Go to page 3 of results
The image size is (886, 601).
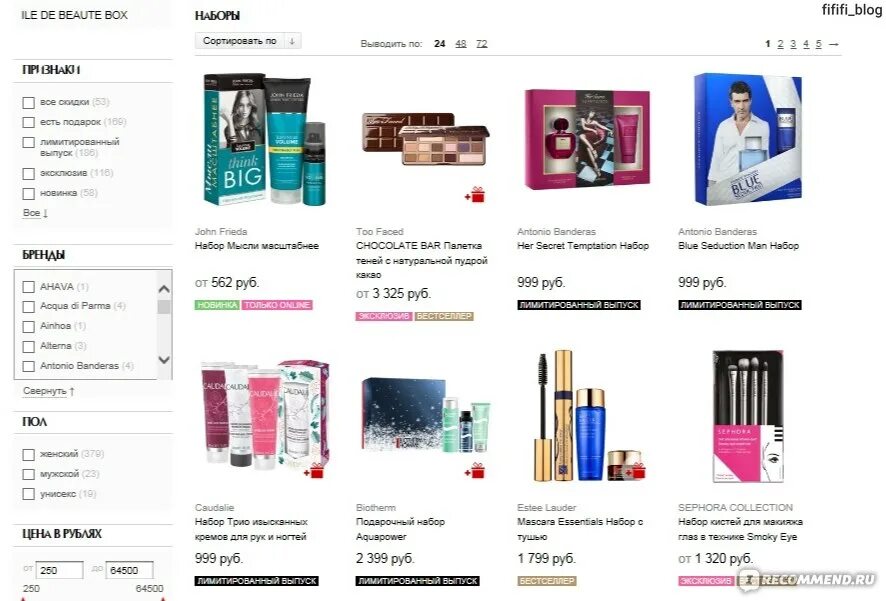point(793,43)
